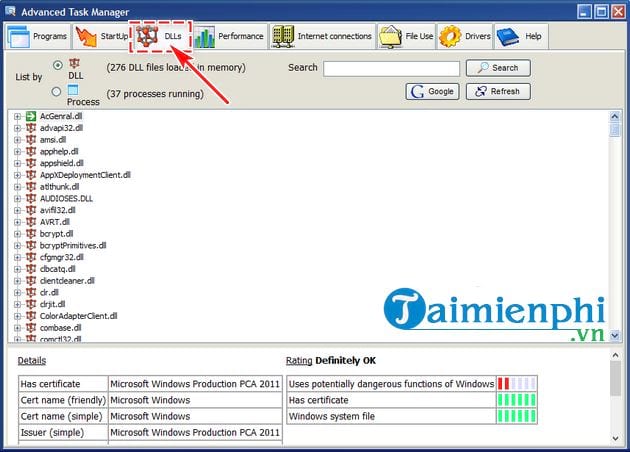Click the DLL icon next to List by
This screenshot has width=630, height=452.
click(x=74, y=63)
